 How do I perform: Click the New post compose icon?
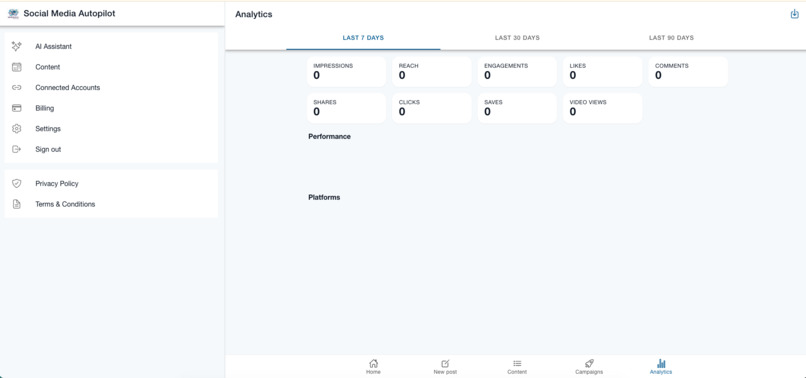(x=445, y=364)
